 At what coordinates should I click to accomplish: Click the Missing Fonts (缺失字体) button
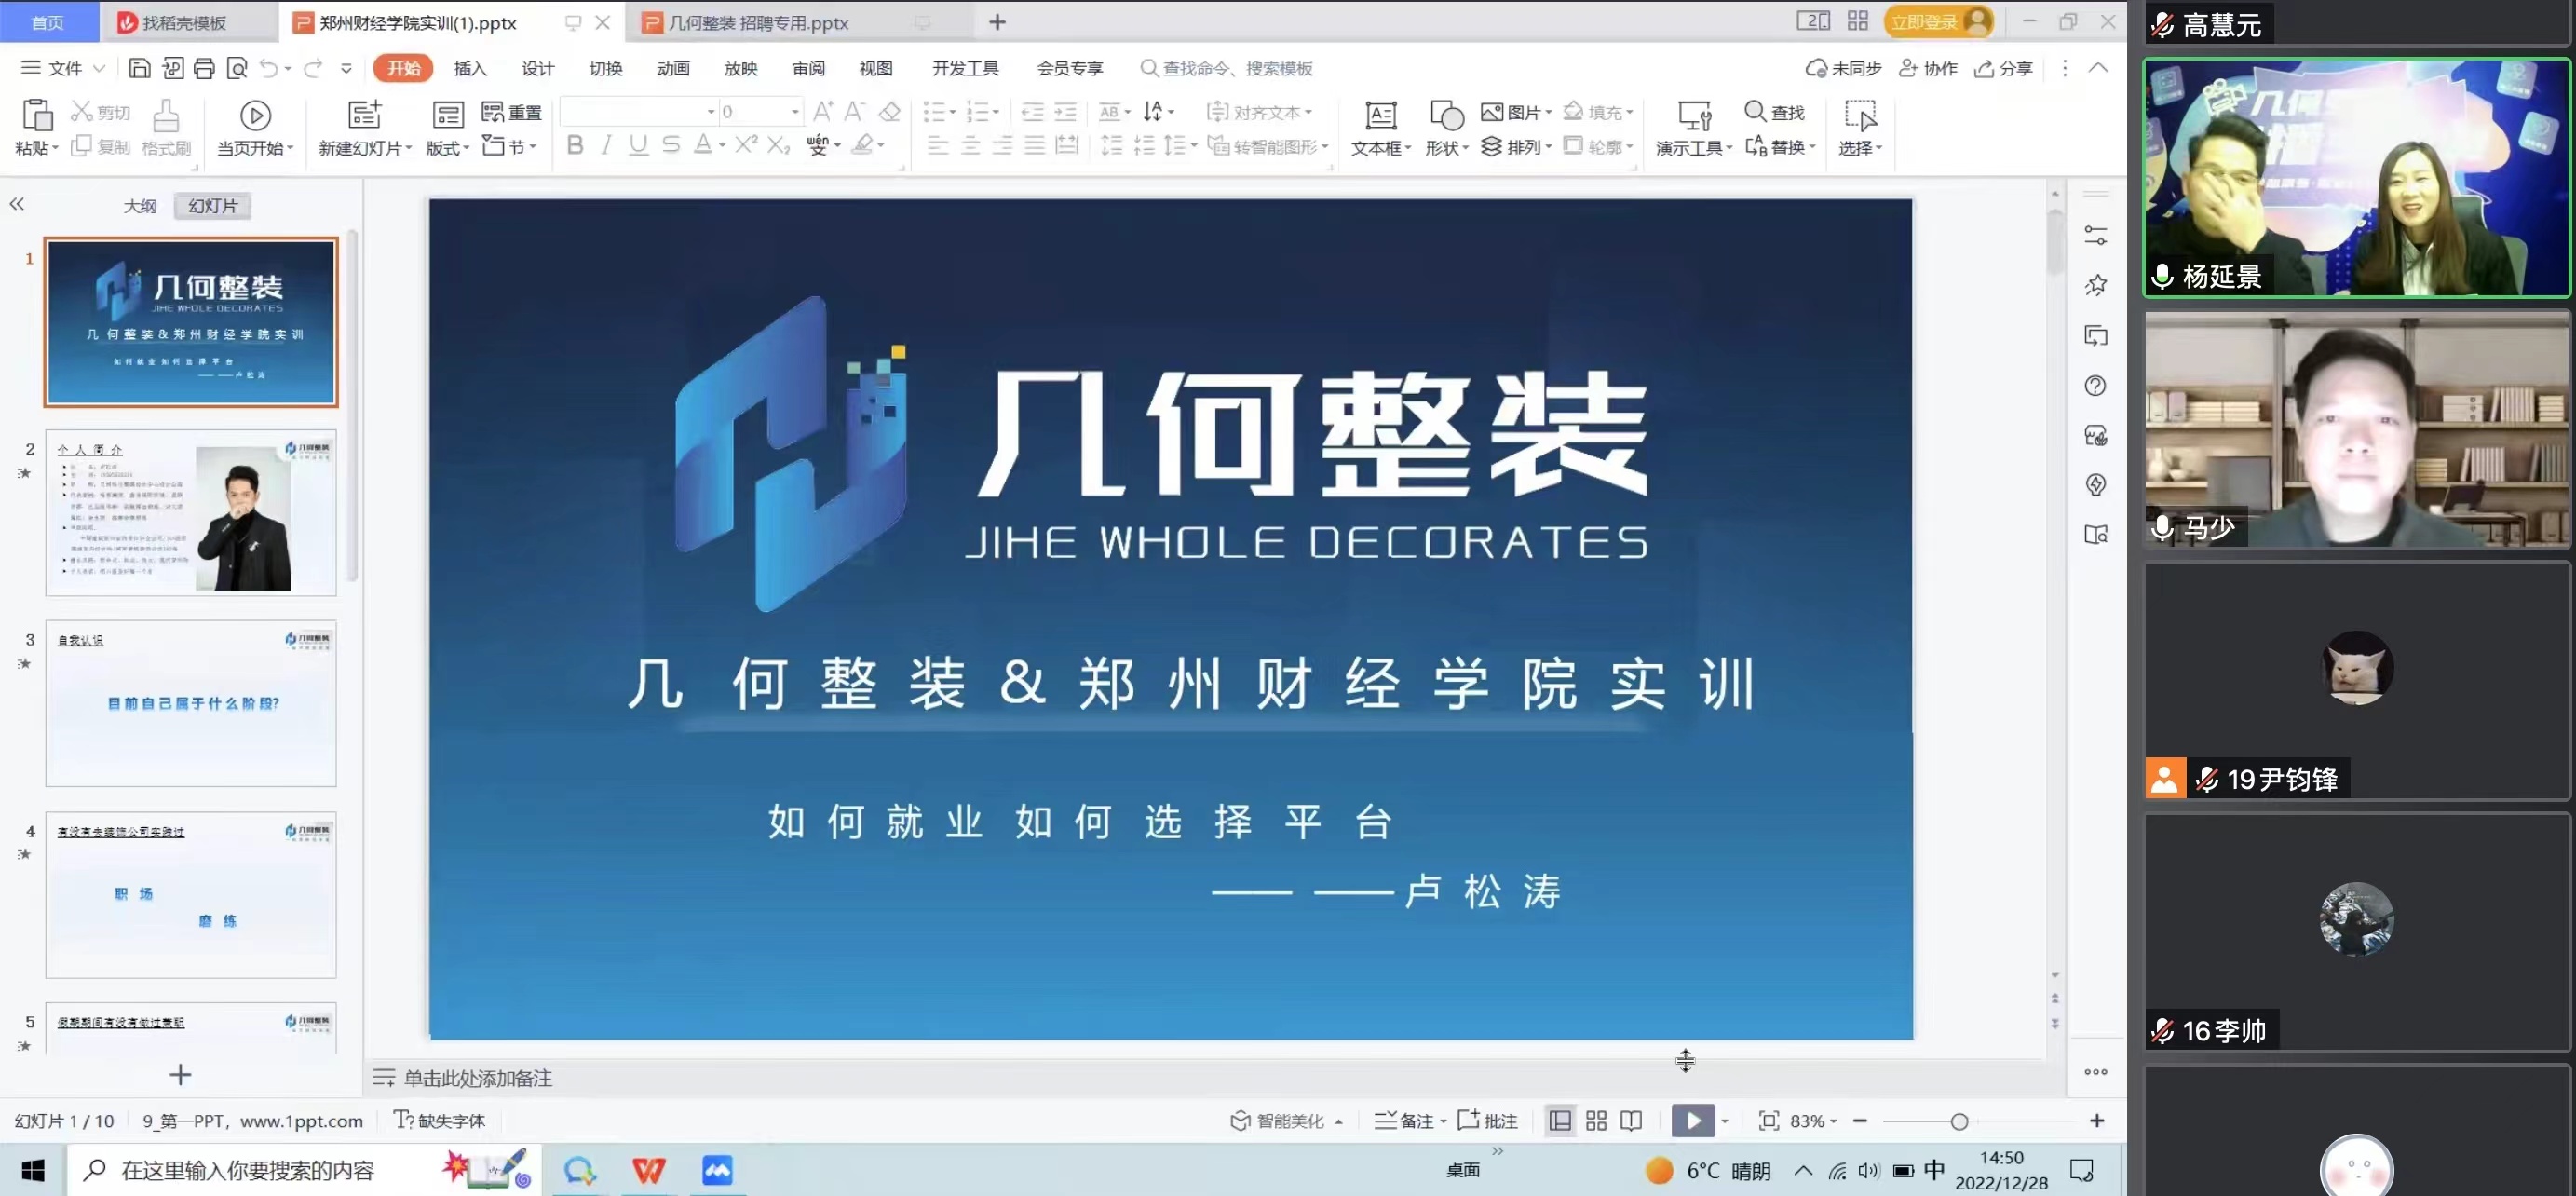click(x=440, y=1121)
